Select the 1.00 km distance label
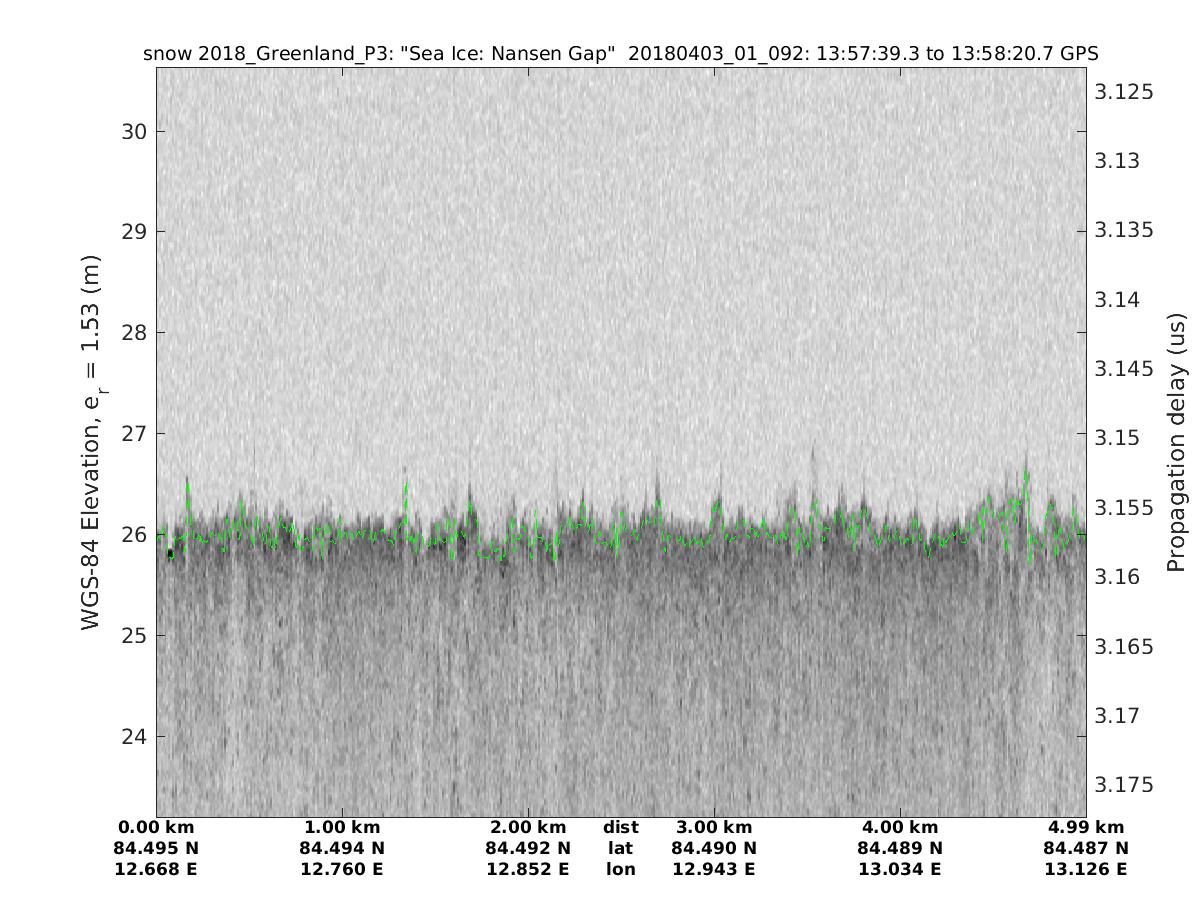1200x900 pixels. point(343,827)
